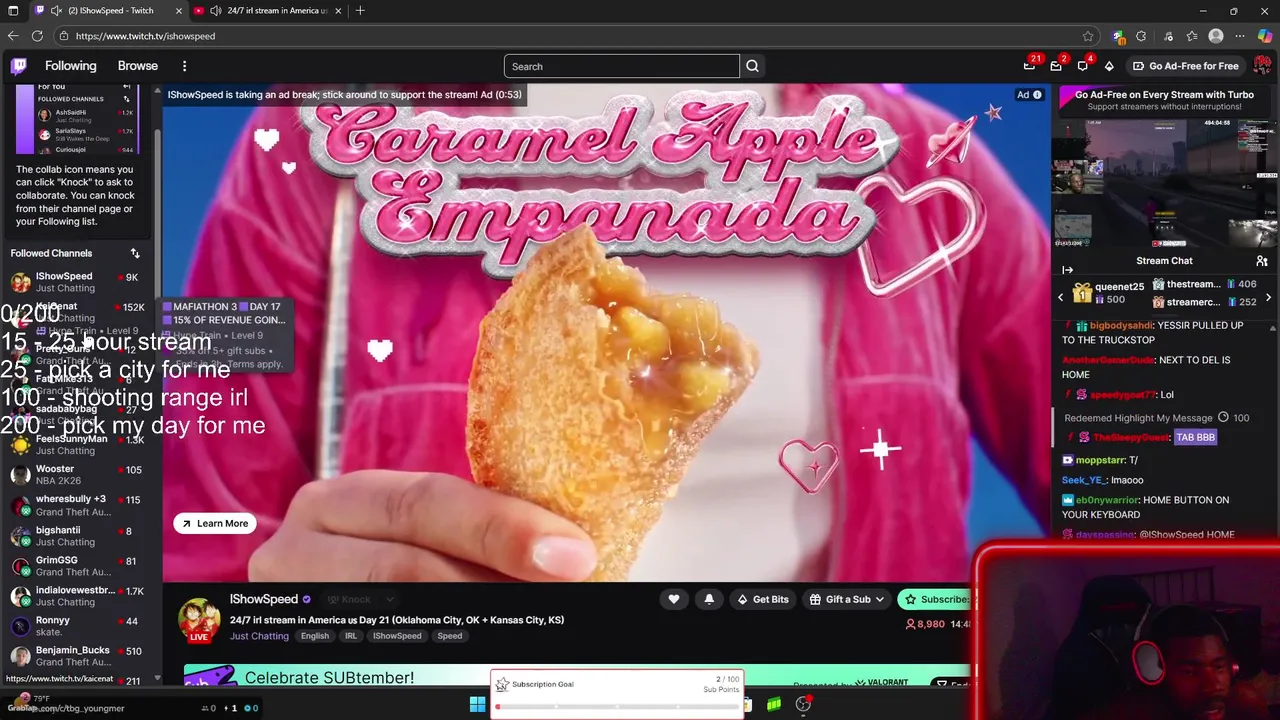Go back in browser
Screen dimensions: 1280x720
click(x=13, y=36)
